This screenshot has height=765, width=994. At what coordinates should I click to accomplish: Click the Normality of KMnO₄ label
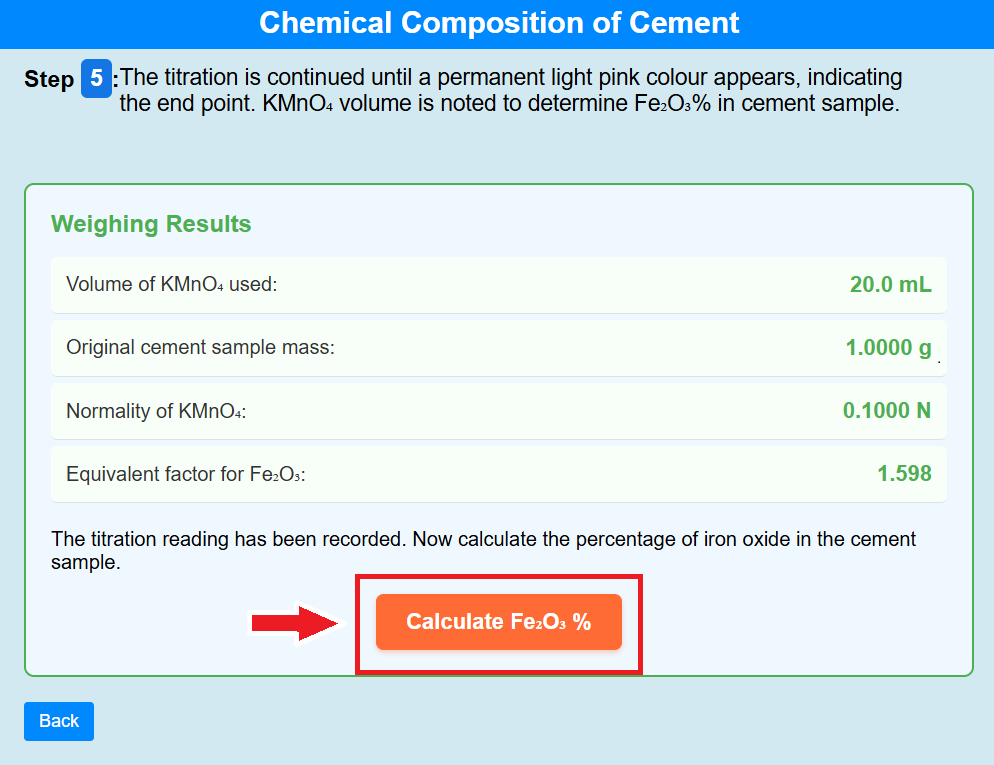[156, 411]
